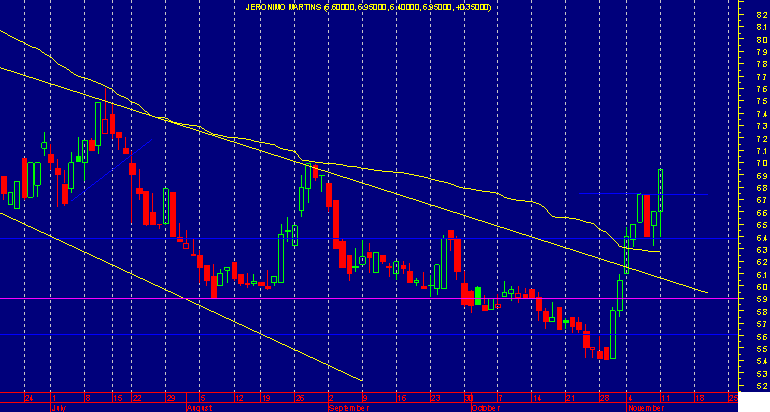Click date label 9 on time axis
Viewport: 770px width, 412px height.
click(x=364, y=398)
